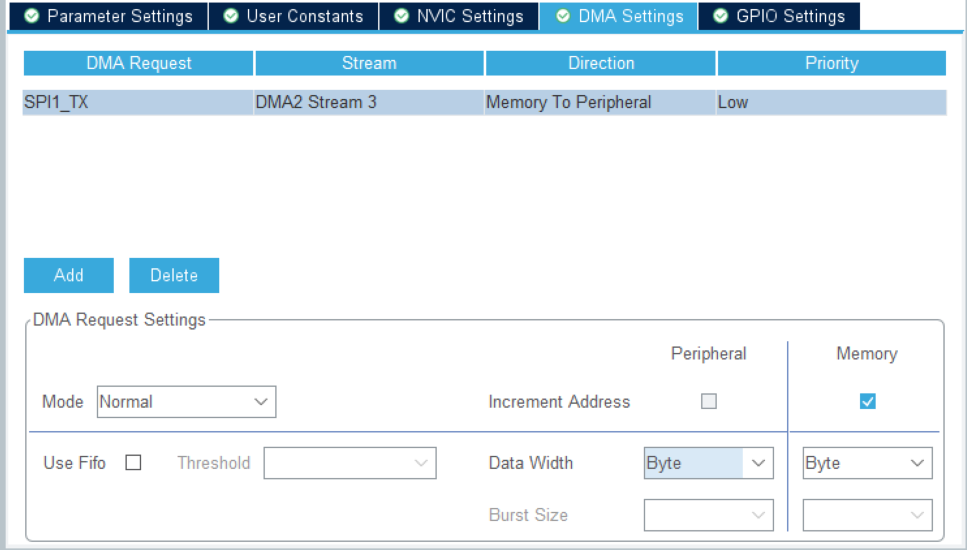Click the green check icon on GPIO Settings tab
The height and width of the screenshot is (550, 967).
pos(720,16)
